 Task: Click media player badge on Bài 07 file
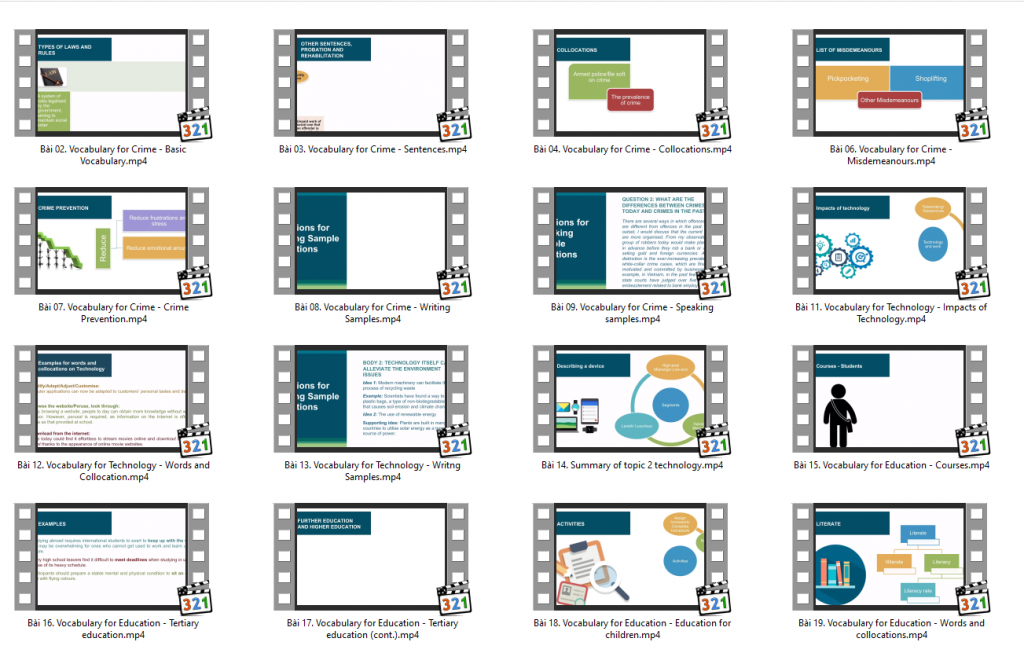[x=196, y=281]
